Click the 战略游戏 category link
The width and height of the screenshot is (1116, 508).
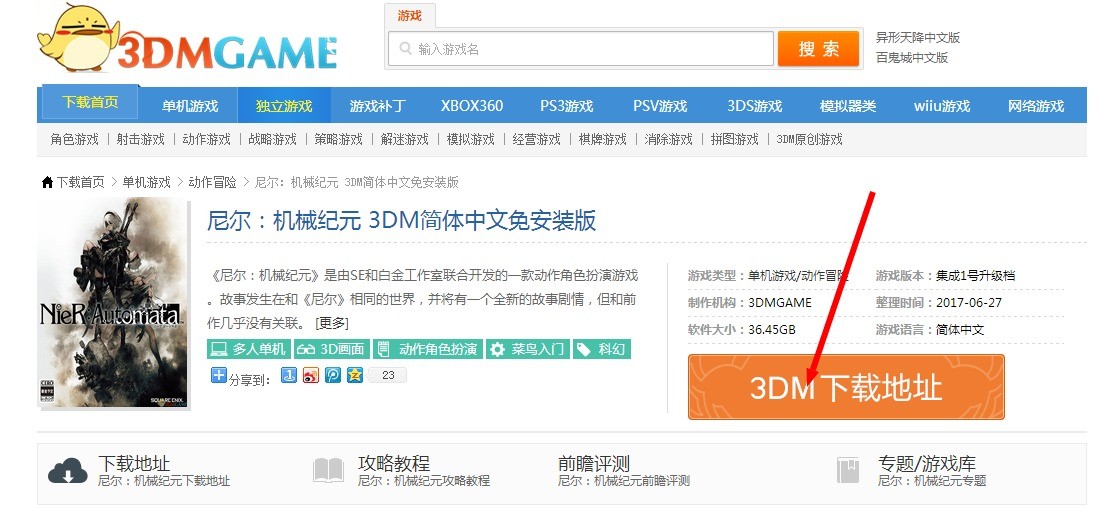pos(273,139)
